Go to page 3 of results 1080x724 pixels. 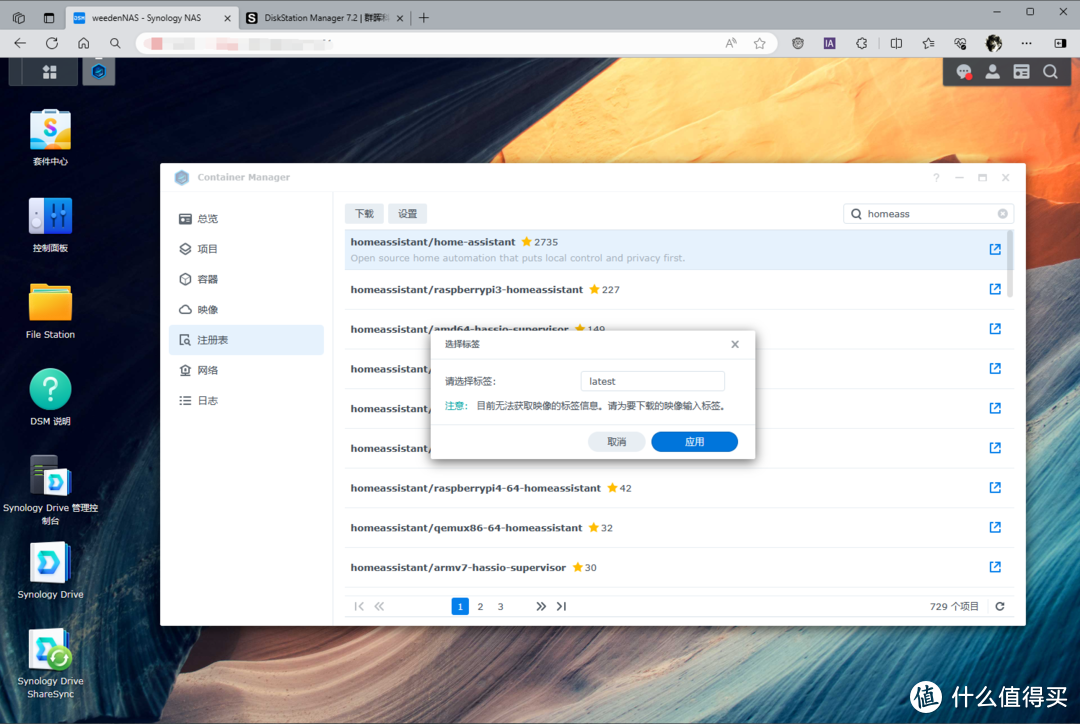click(x=501, y=606)
